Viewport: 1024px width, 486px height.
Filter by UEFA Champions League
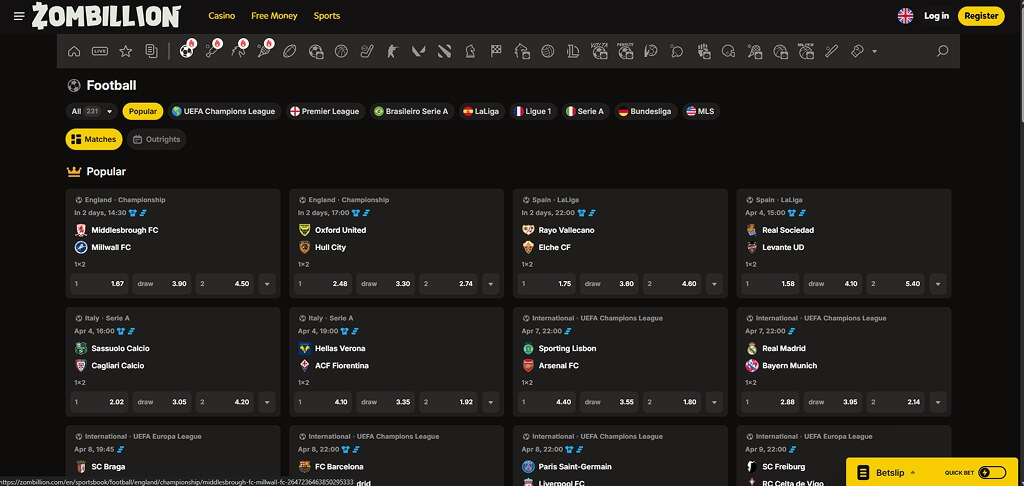(224, 111)
